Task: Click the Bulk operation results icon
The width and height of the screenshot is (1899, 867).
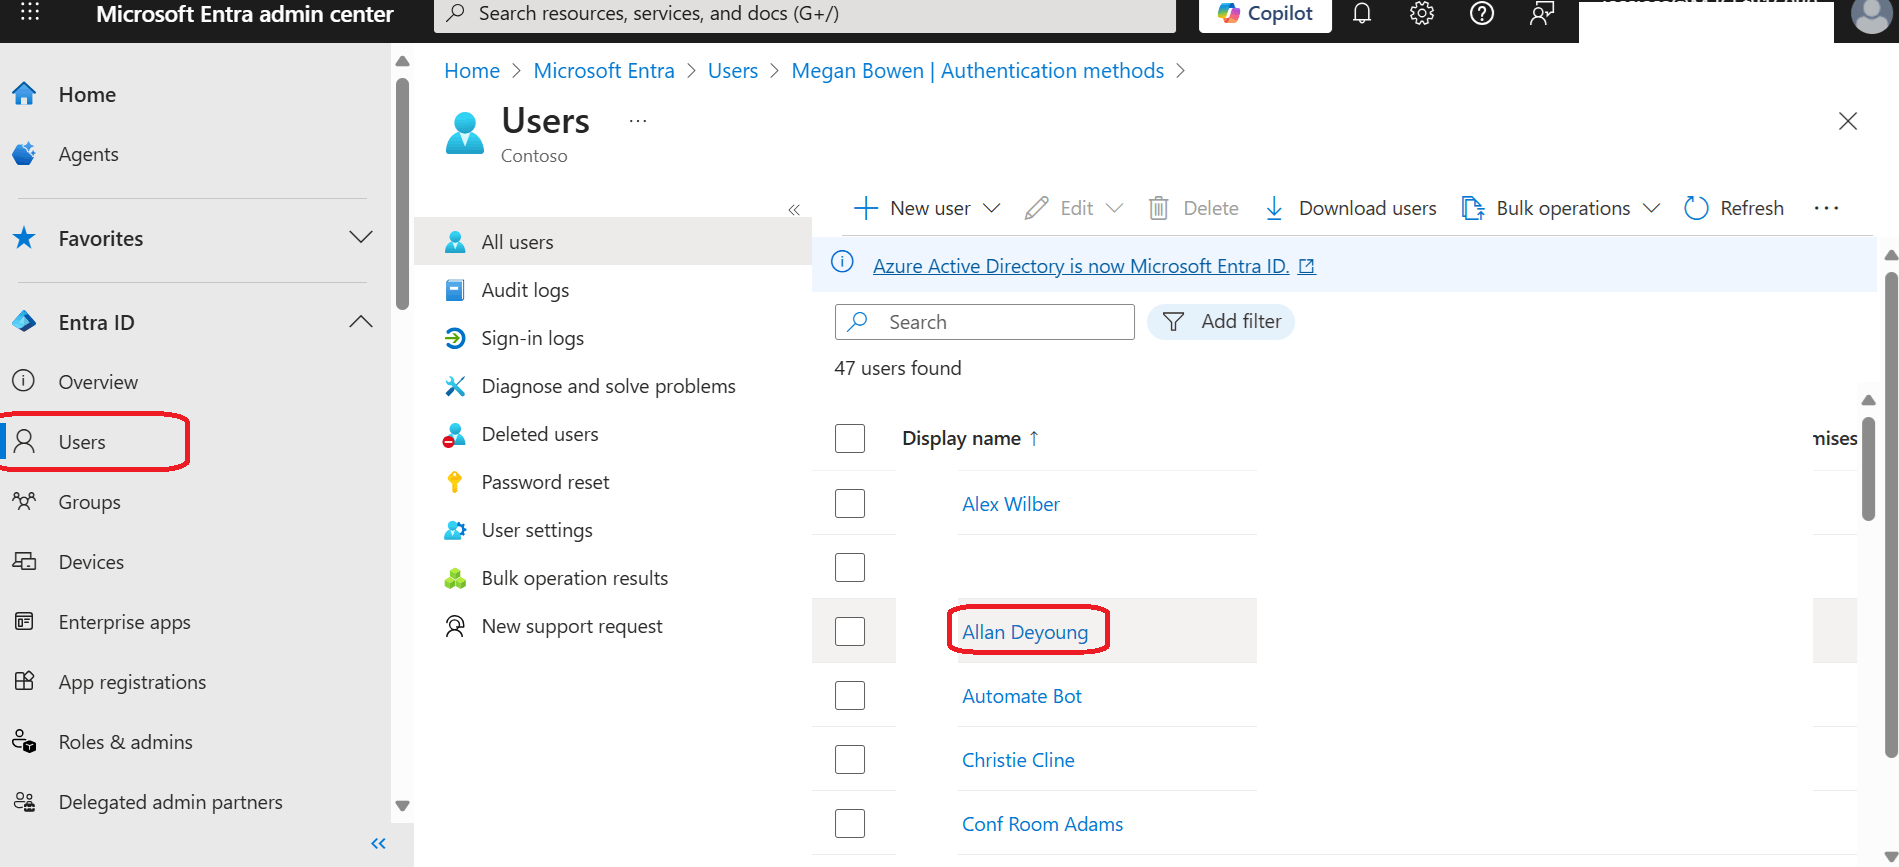Action: [455, 578]
